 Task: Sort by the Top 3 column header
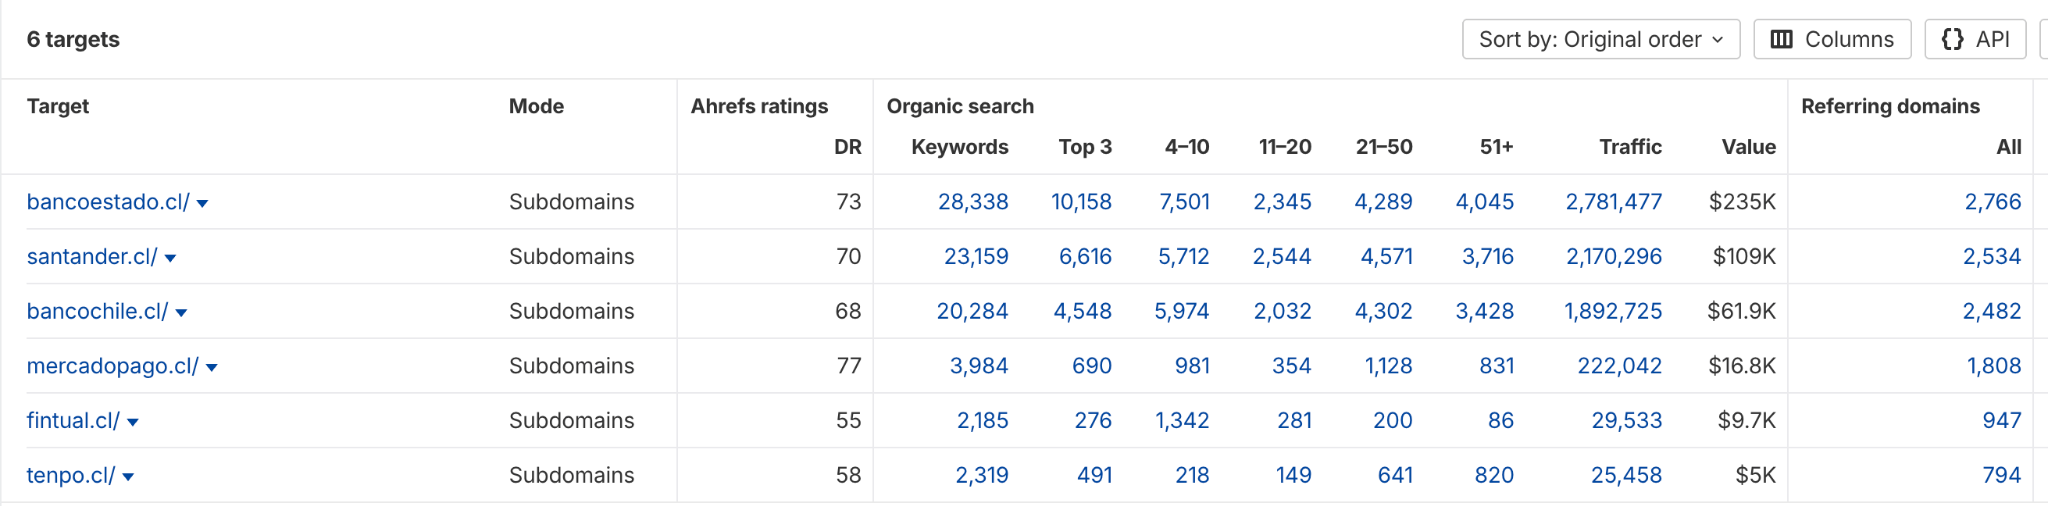click(x=1085, y=147)
